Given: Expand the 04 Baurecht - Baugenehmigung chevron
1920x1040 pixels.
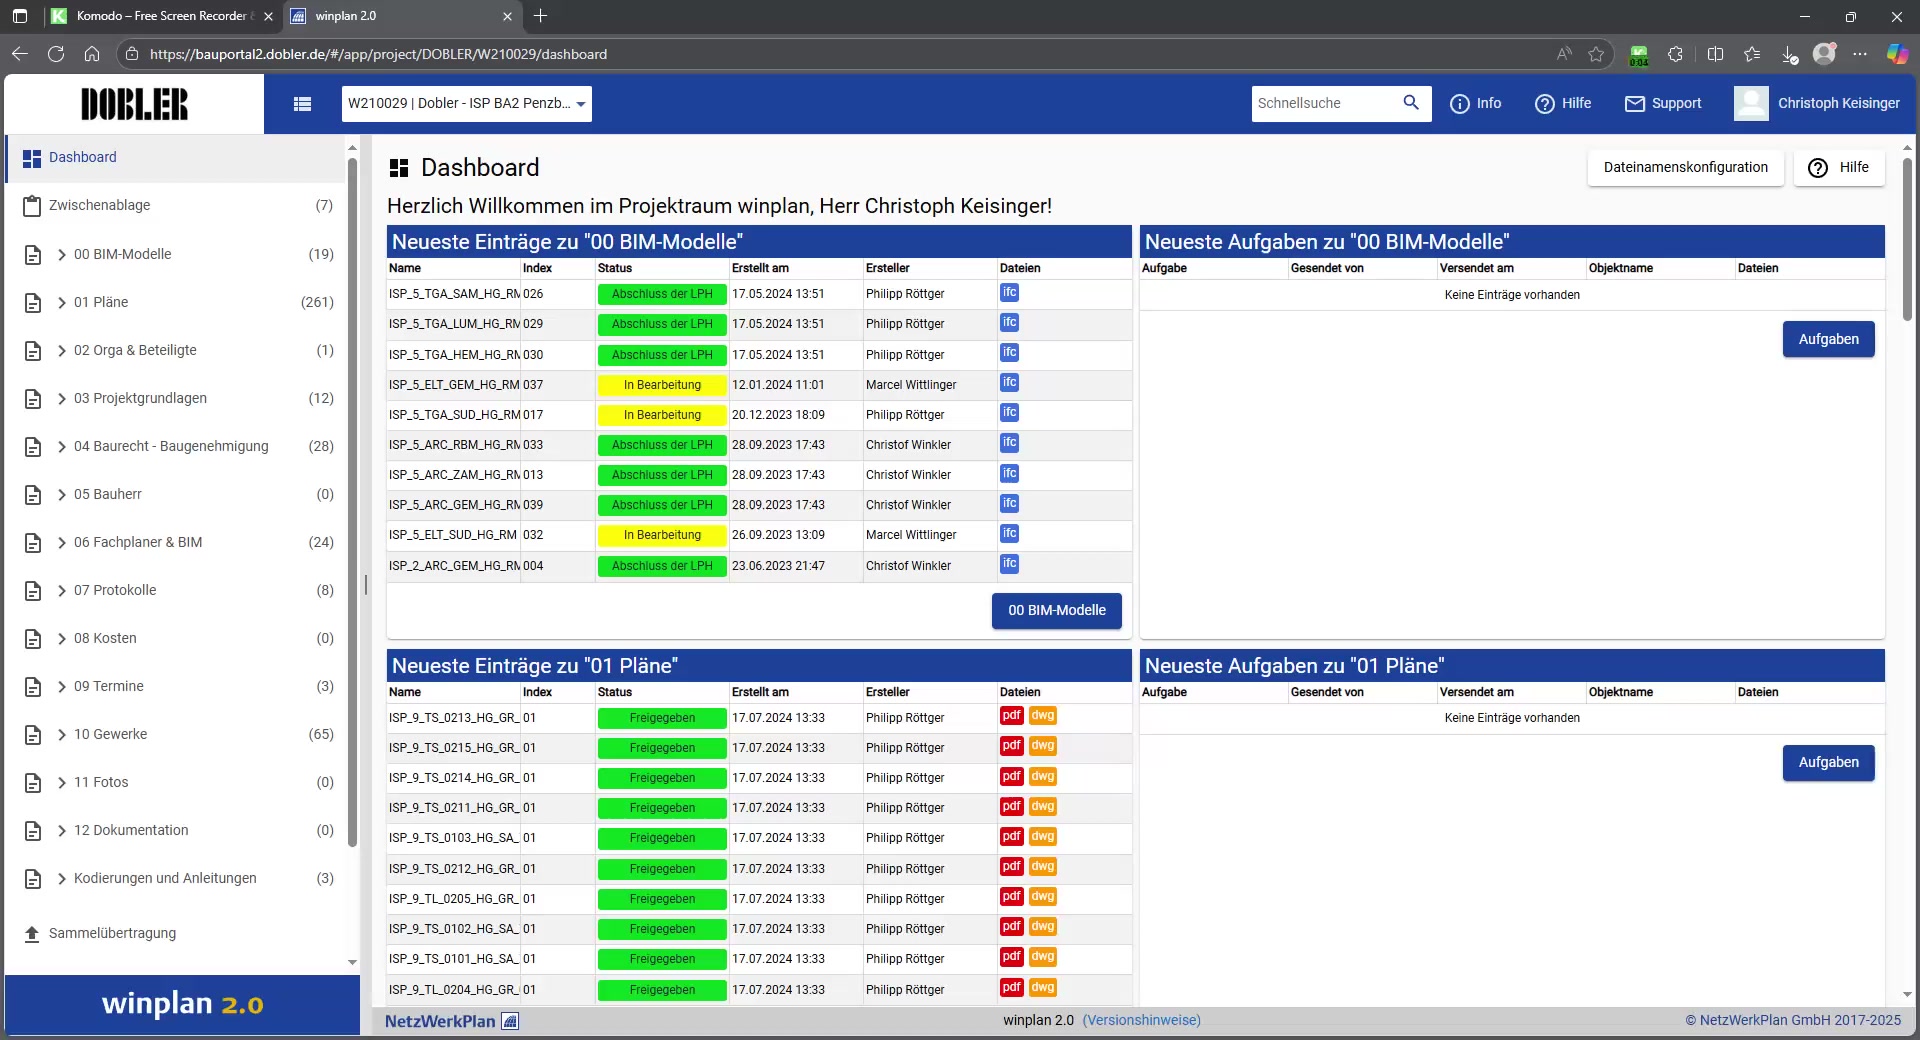Looking at the screenshot, I should 62,446.
